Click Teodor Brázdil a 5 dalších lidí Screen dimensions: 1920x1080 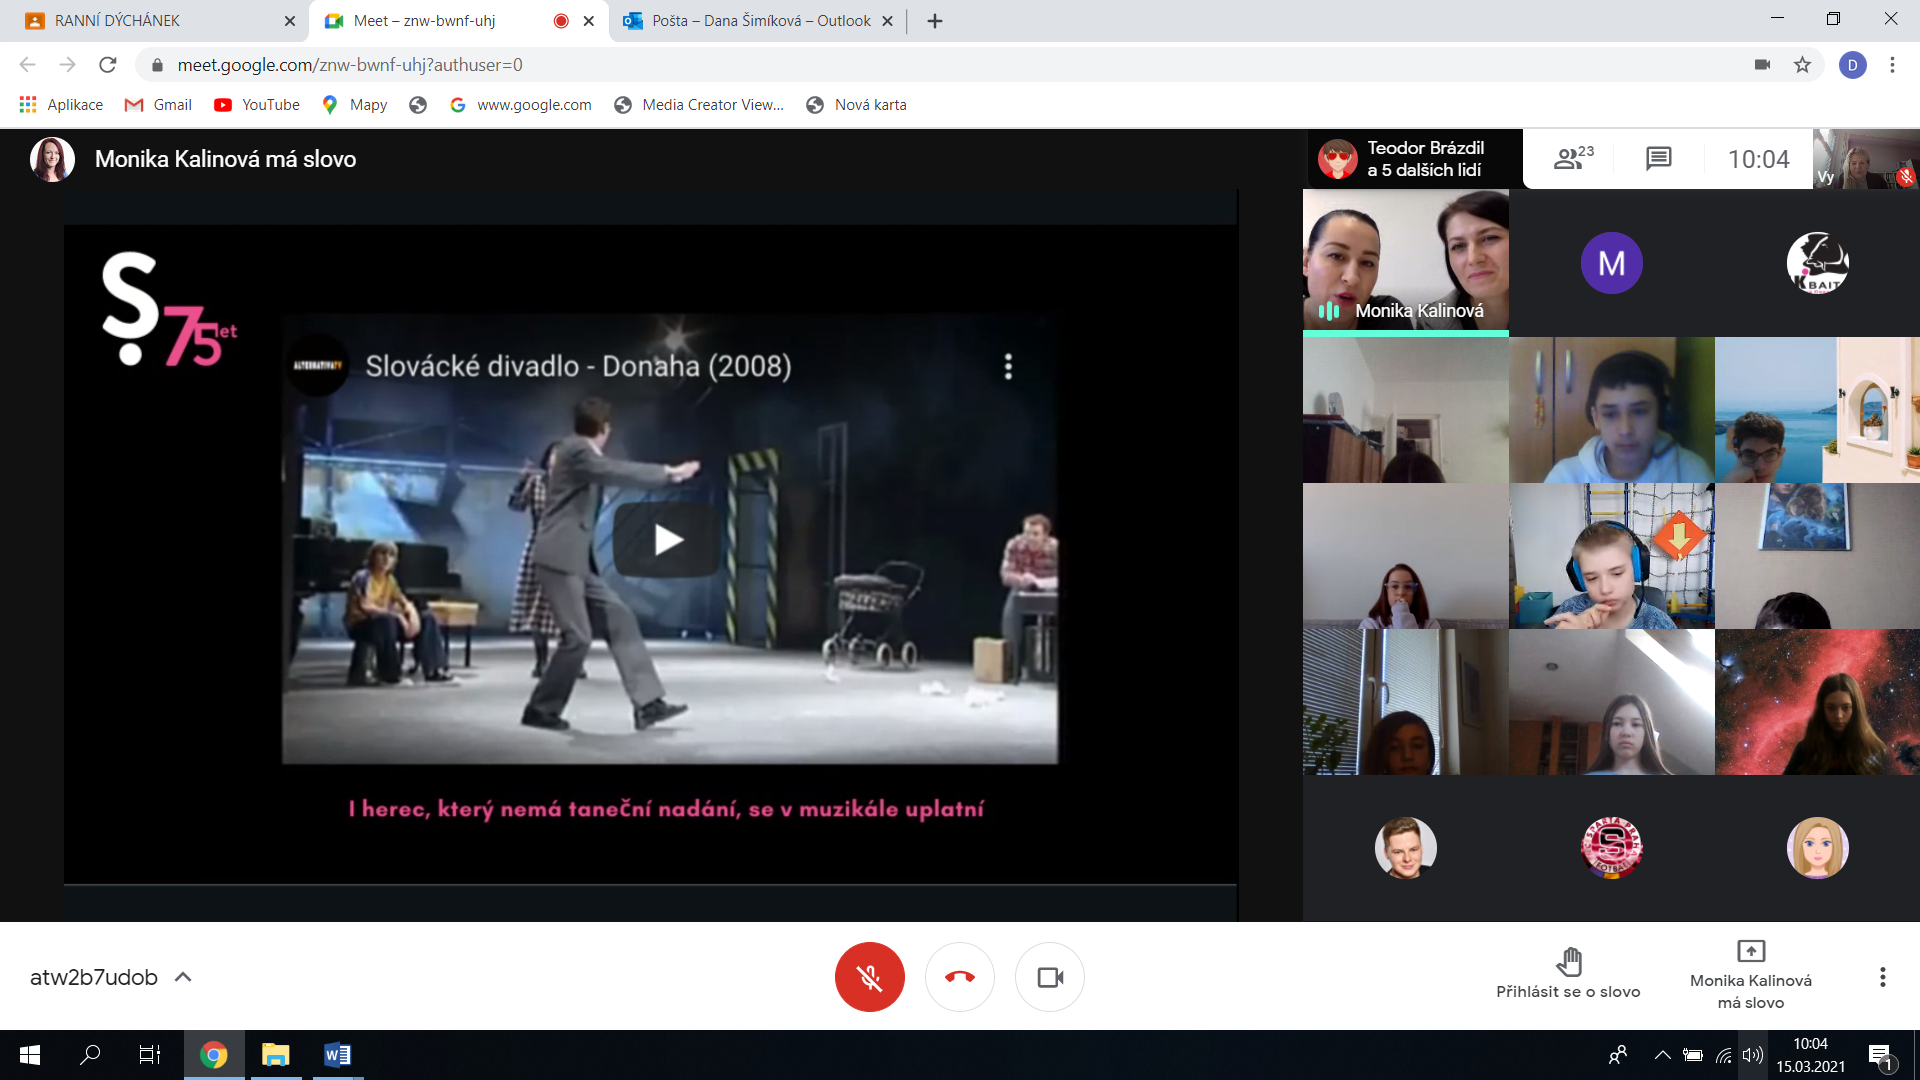pyautogui.click(x=1414, y=158)
